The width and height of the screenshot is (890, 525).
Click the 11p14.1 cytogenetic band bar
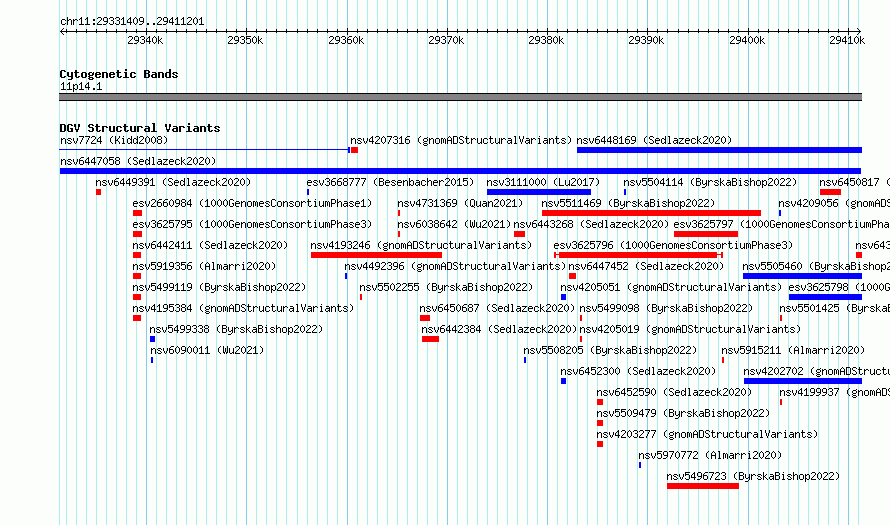click(460, 97)
